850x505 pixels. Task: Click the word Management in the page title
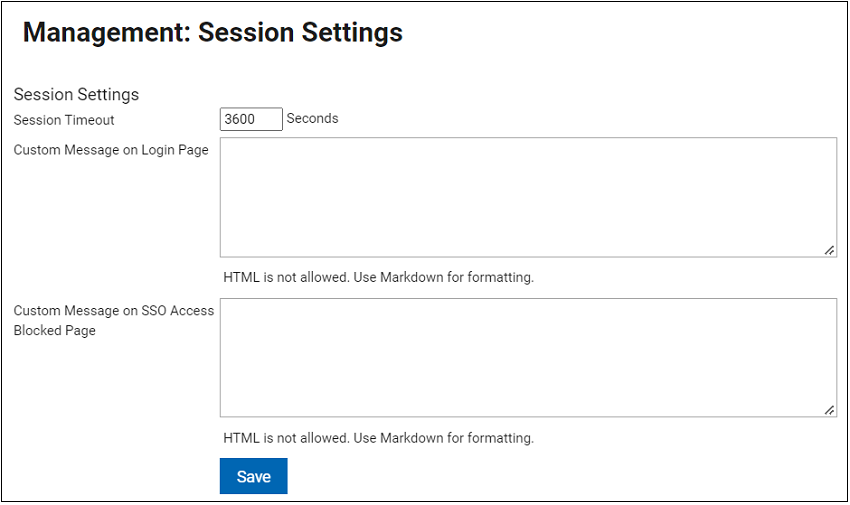(x=104, y=32)
